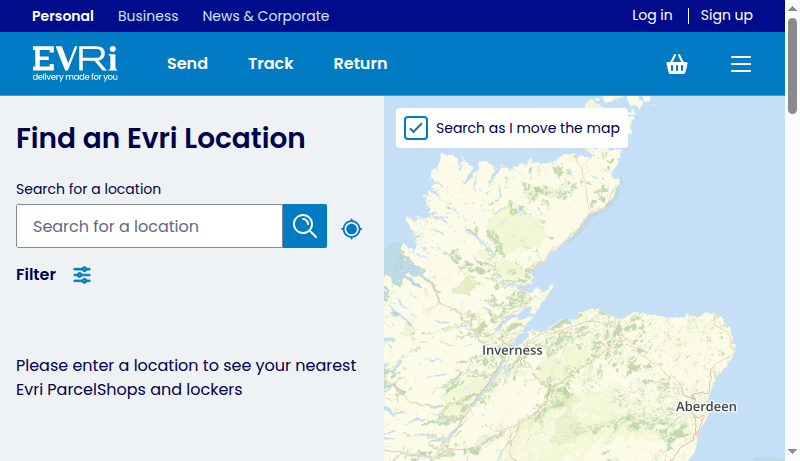Click the scrollbar up arrow

point(793,6)
